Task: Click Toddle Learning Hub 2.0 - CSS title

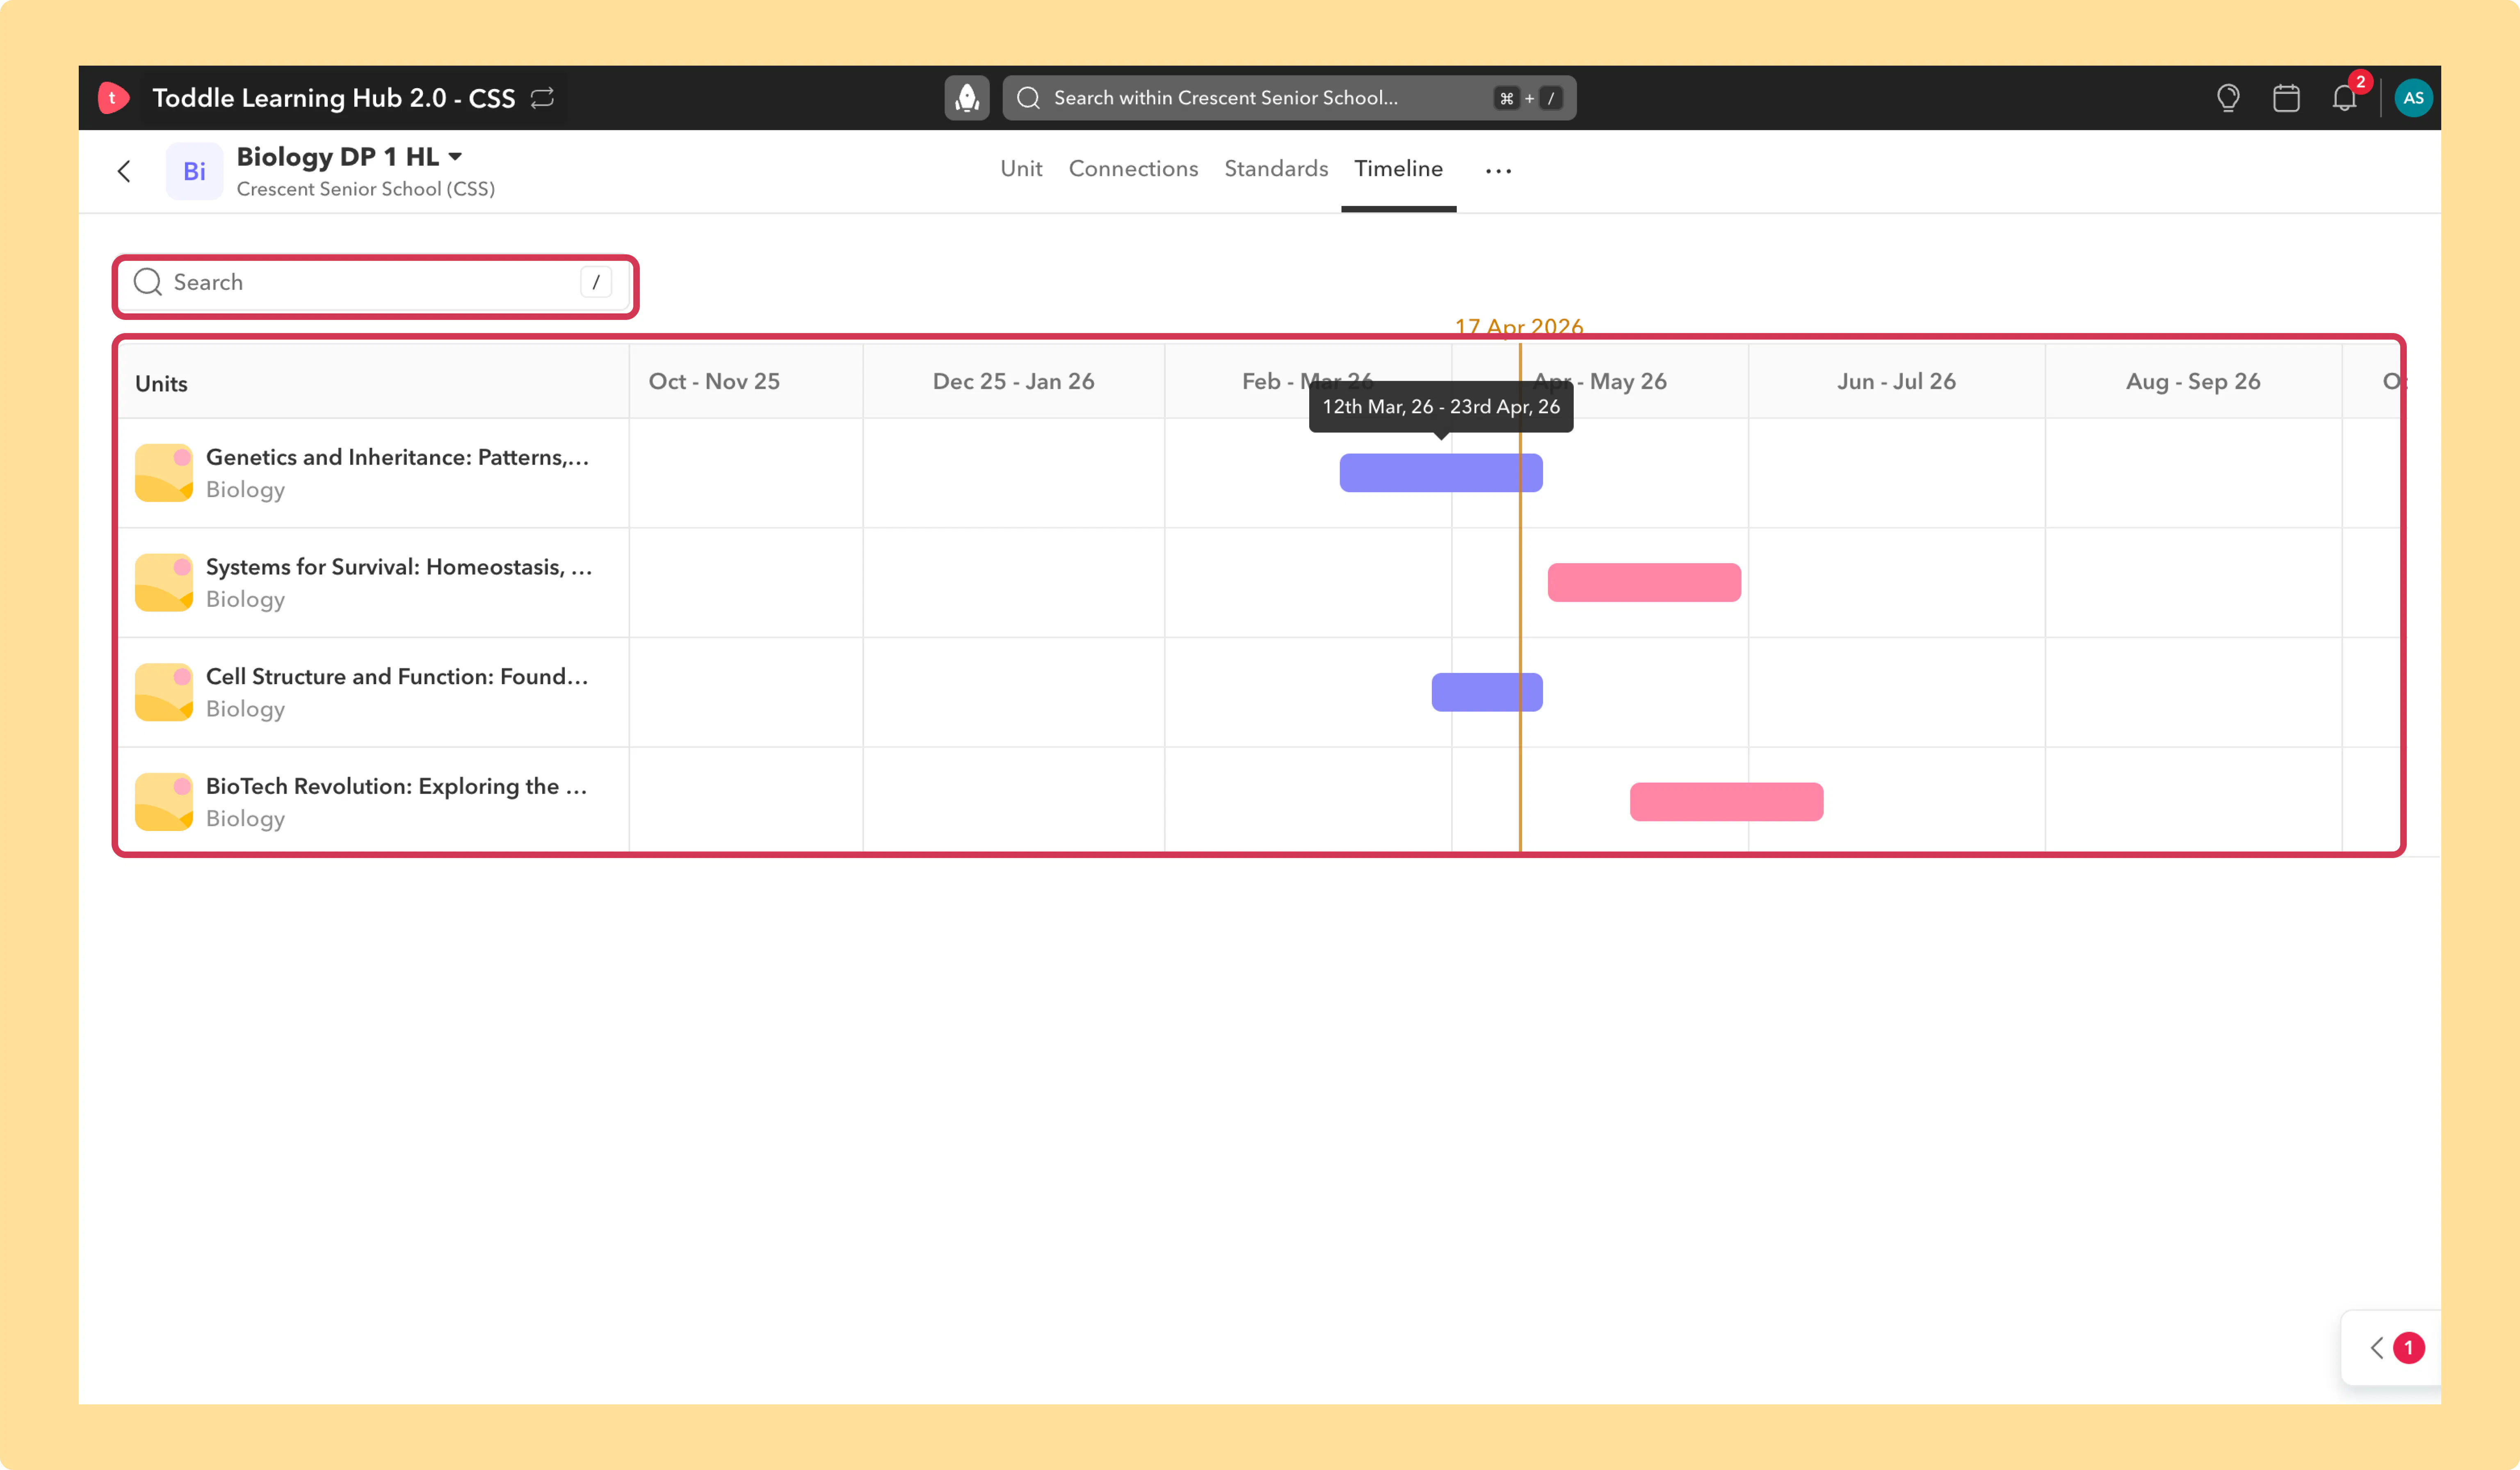Action: coord(334,98)
